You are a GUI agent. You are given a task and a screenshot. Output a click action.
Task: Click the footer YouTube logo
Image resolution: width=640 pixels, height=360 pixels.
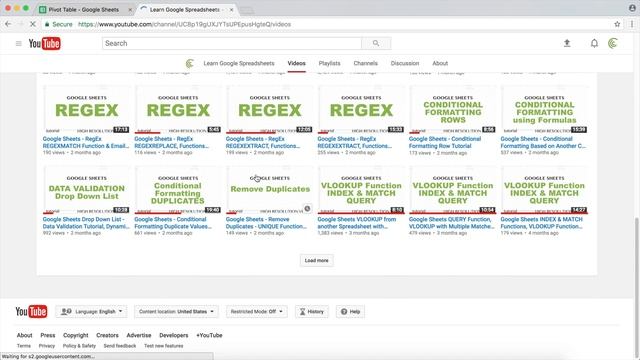[x=31, y=311]
